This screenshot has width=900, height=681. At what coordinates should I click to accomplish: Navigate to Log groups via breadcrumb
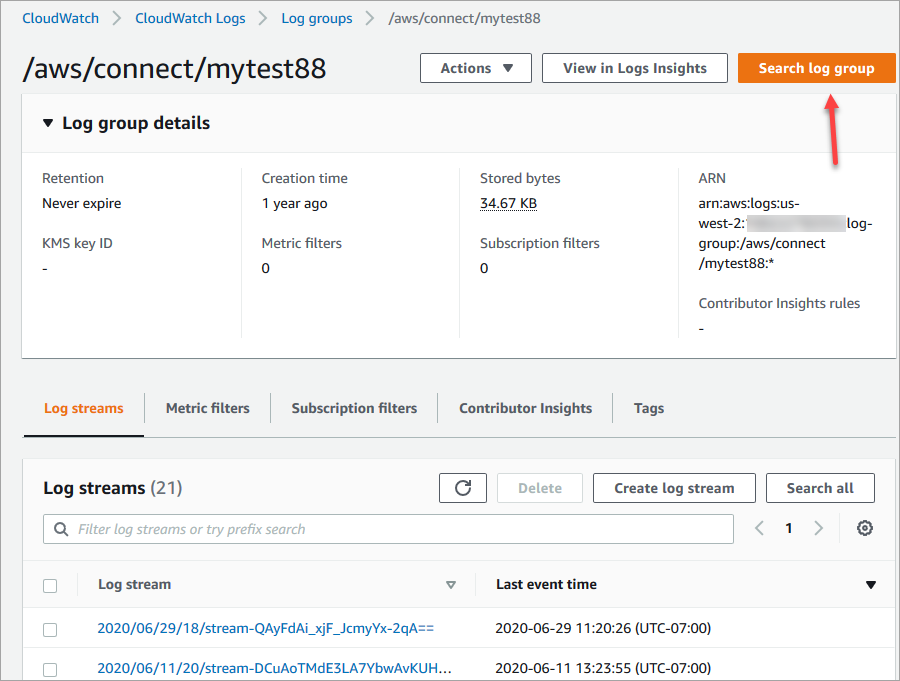coord(317,17)
